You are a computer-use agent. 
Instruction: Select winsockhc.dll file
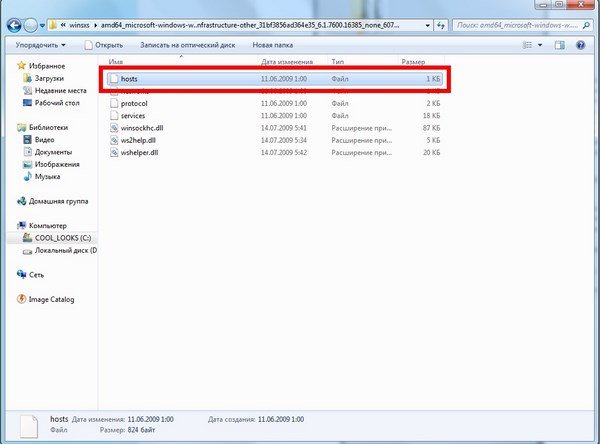pos(142,128)
